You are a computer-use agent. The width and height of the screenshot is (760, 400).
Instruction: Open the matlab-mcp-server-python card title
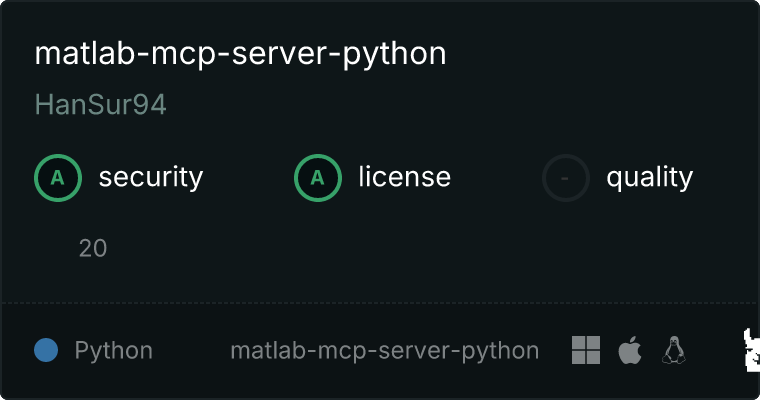point(240,54)
